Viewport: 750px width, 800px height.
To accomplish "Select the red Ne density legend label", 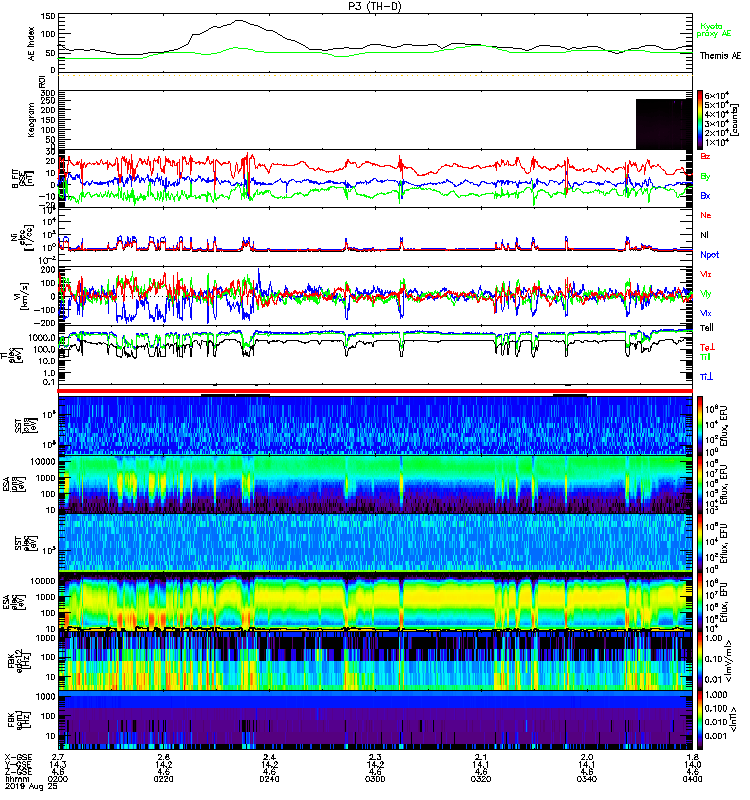I will tap(705, 215).
